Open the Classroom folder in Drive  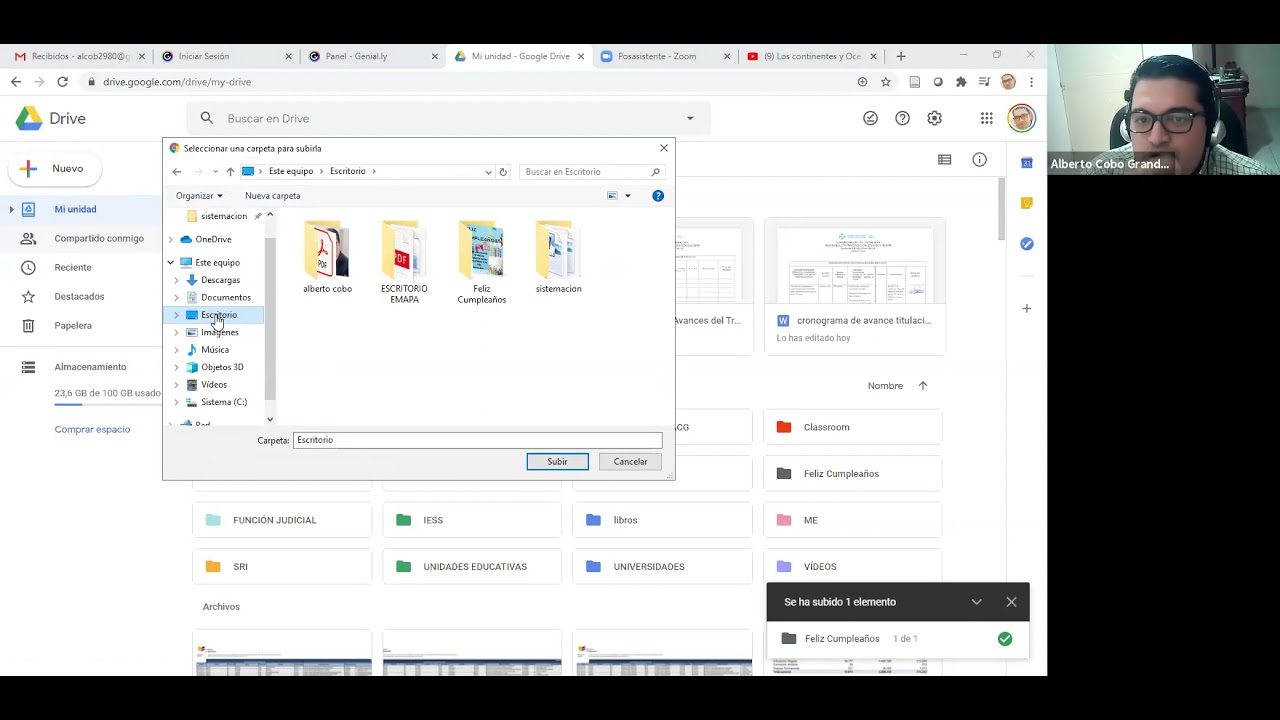click(852, 427)
